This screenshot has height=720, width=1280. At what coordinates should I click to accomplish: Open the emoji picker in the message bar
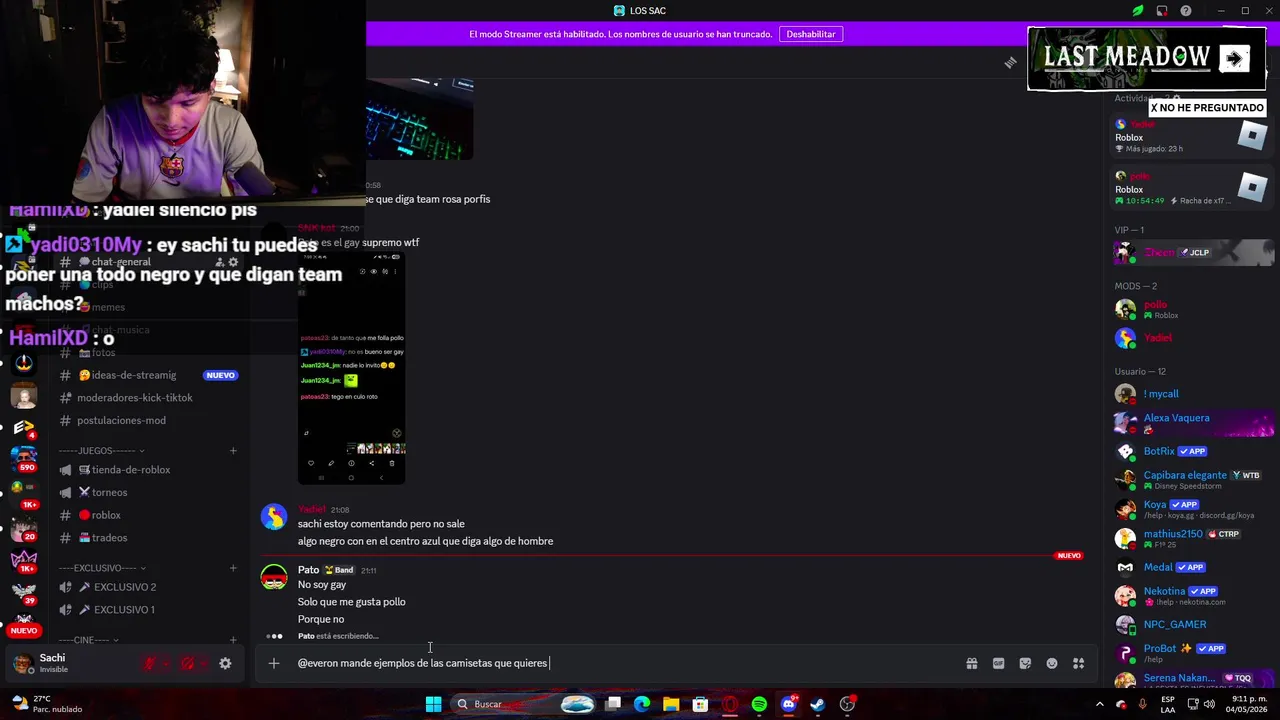(x=1052, y=663)
